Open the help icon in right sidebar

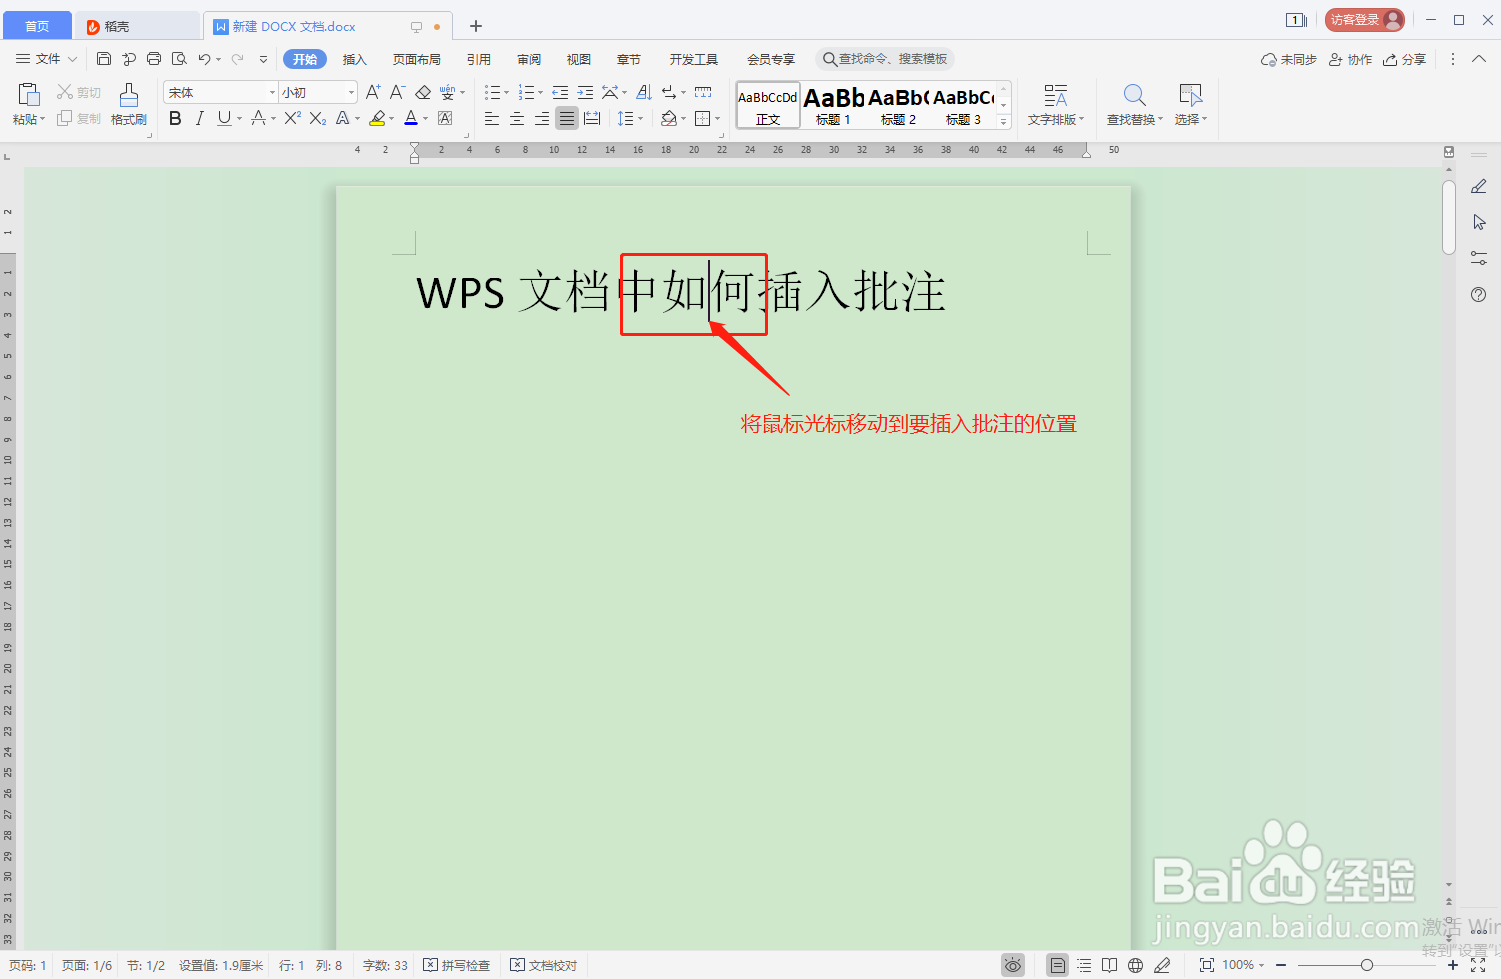1479,294
